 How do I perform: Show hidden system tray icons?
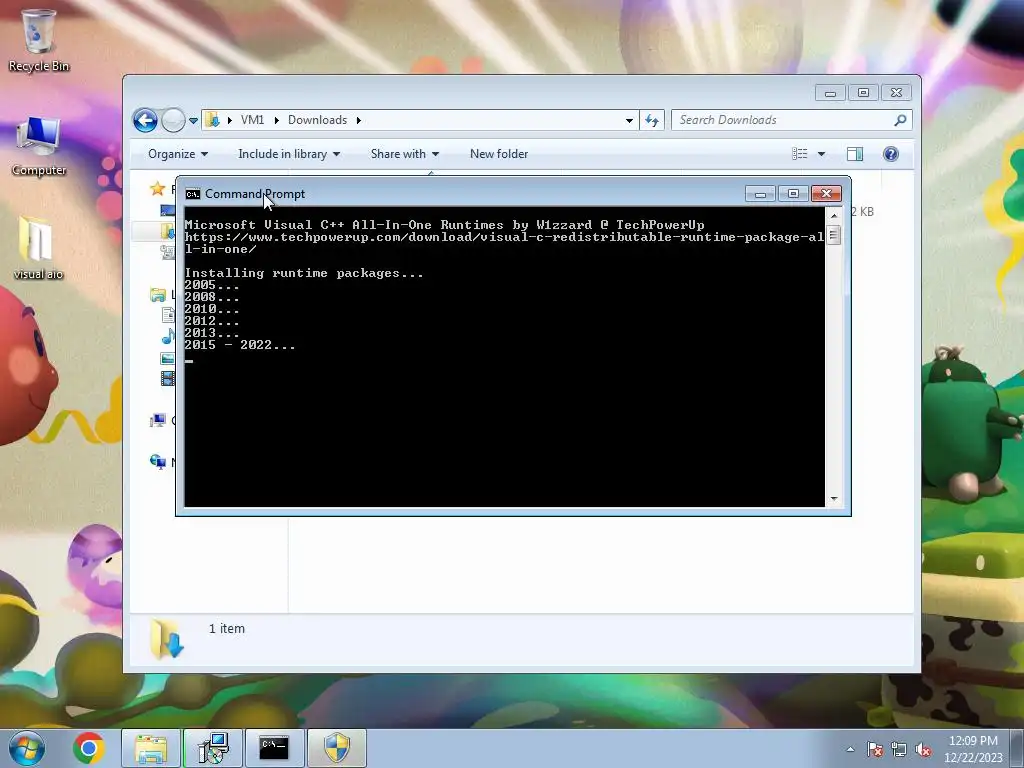point(850,750)
